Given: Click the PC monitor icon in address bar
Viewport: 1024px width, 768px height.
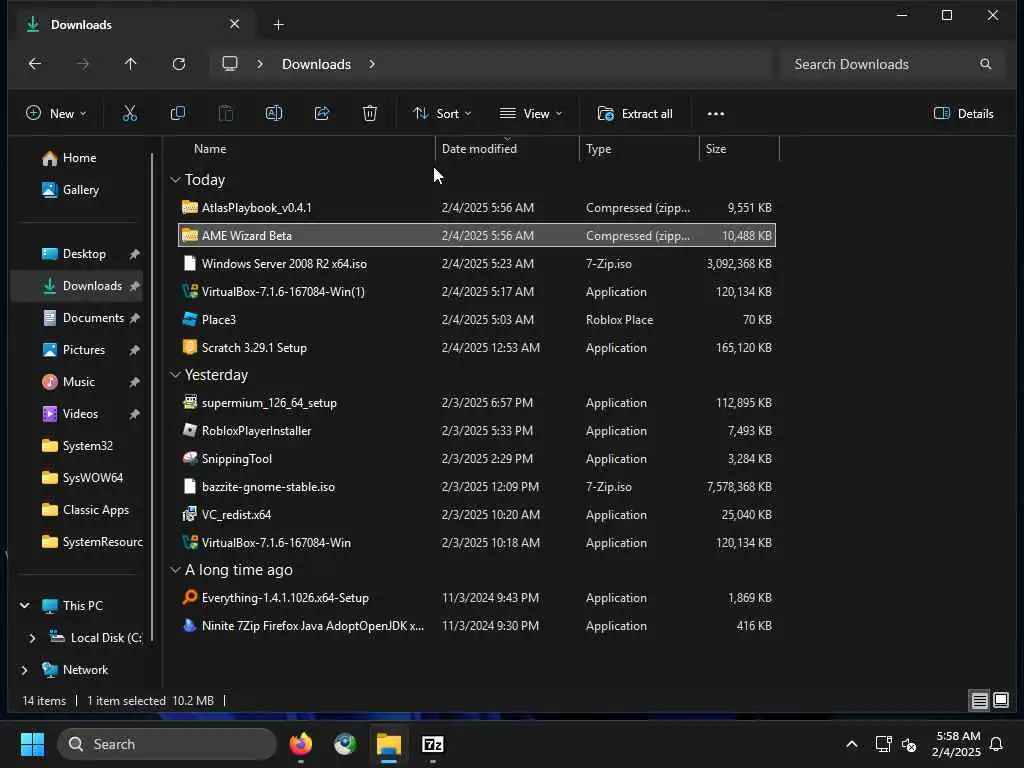Looking at the screenshot, I should pos(230,64).
